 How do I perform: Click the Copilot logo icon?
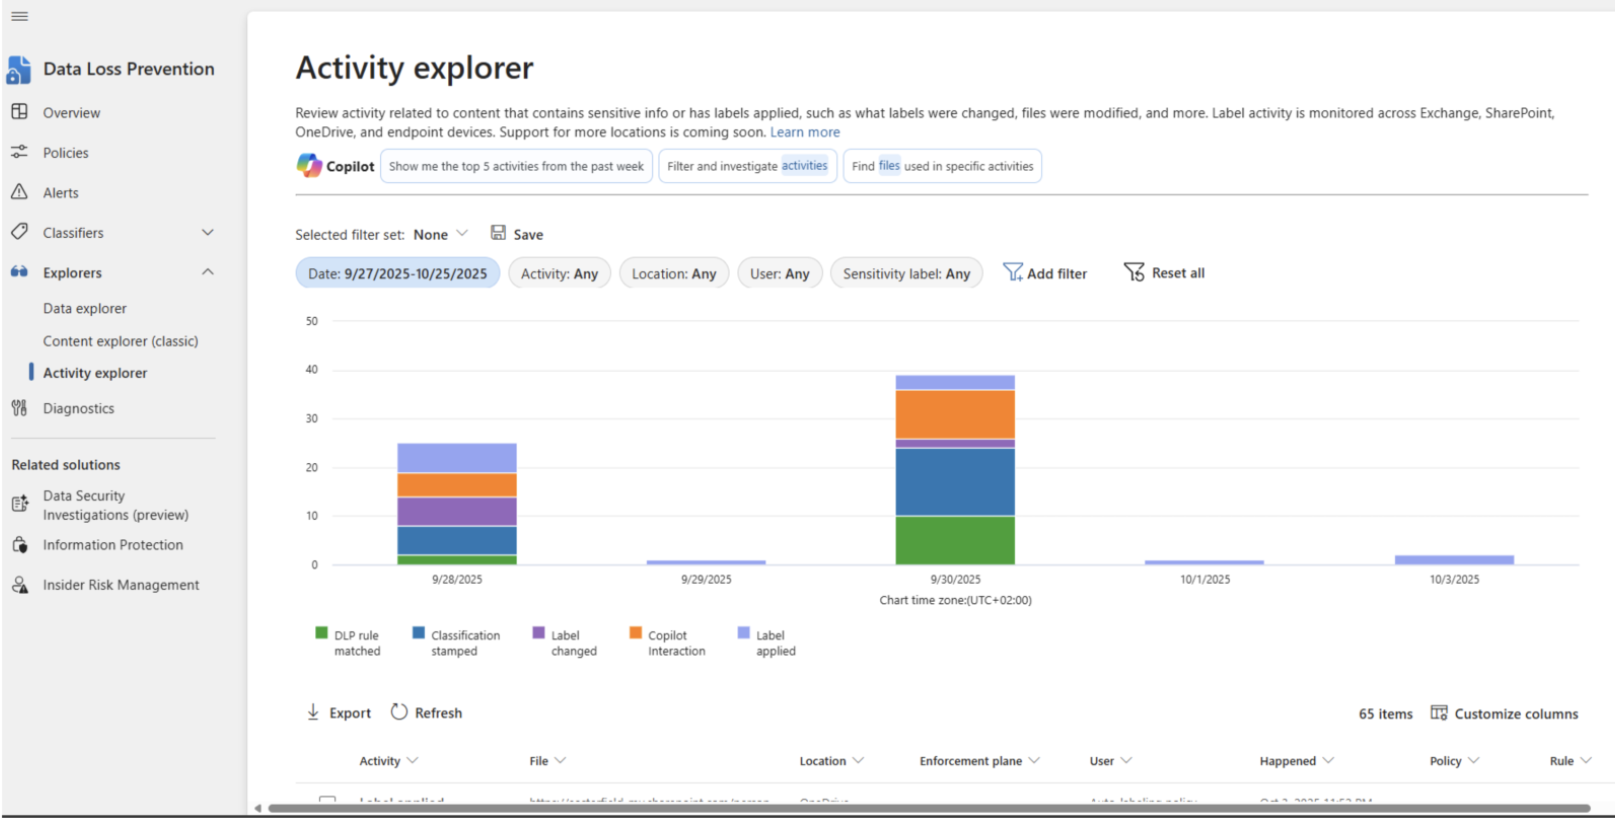tap(309, 166)
